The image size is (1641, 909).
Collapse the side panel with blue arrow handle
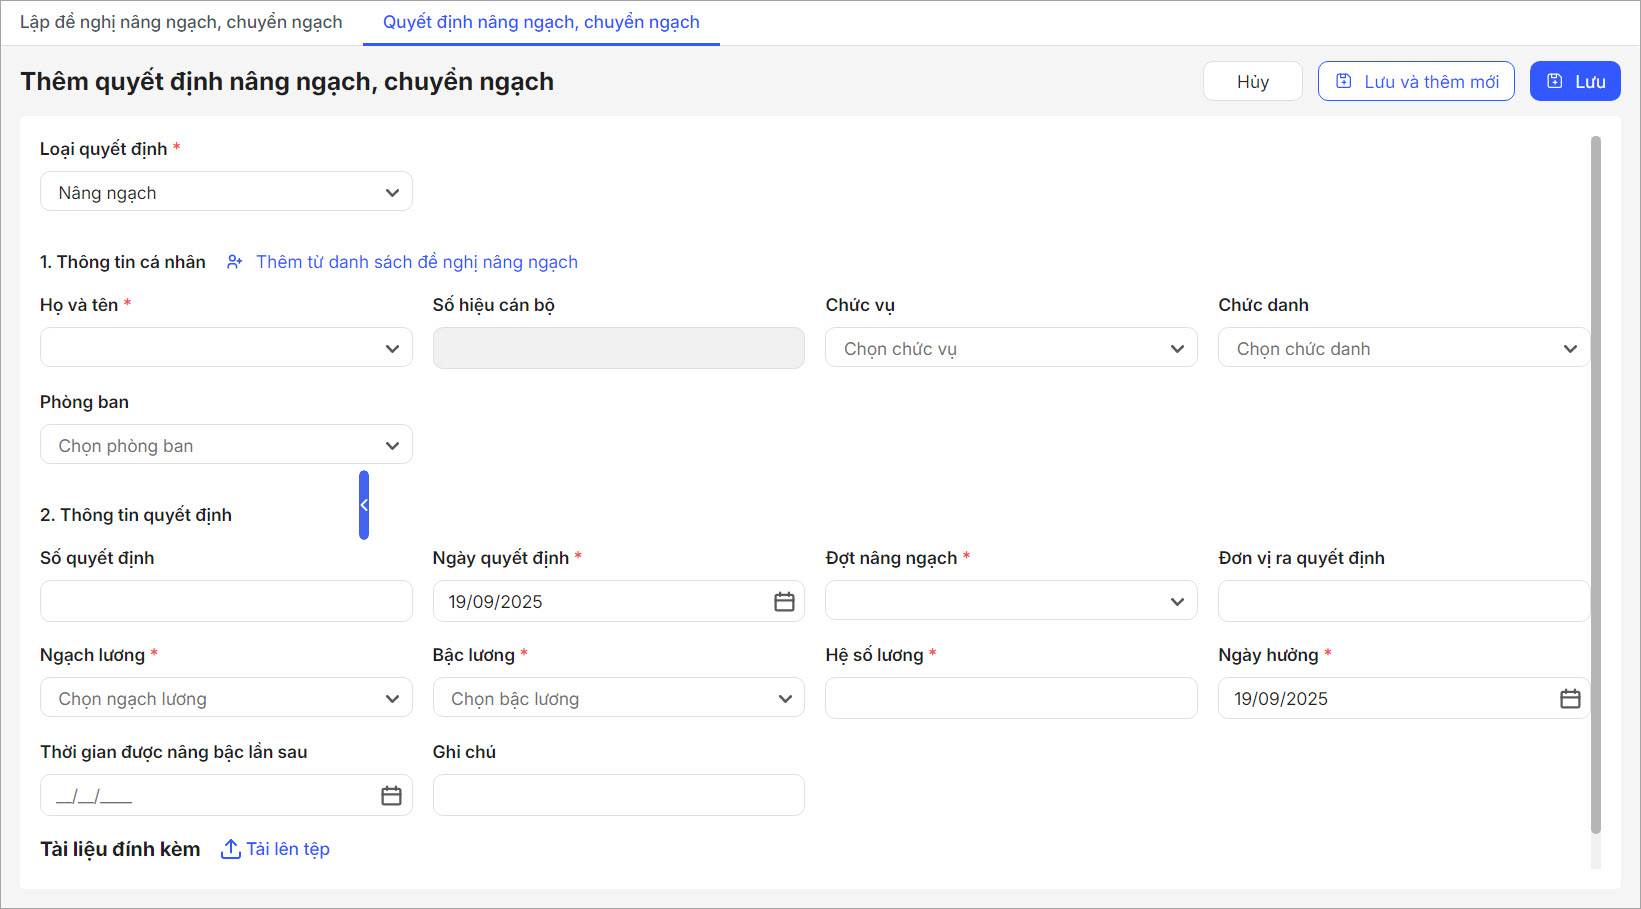364,505
